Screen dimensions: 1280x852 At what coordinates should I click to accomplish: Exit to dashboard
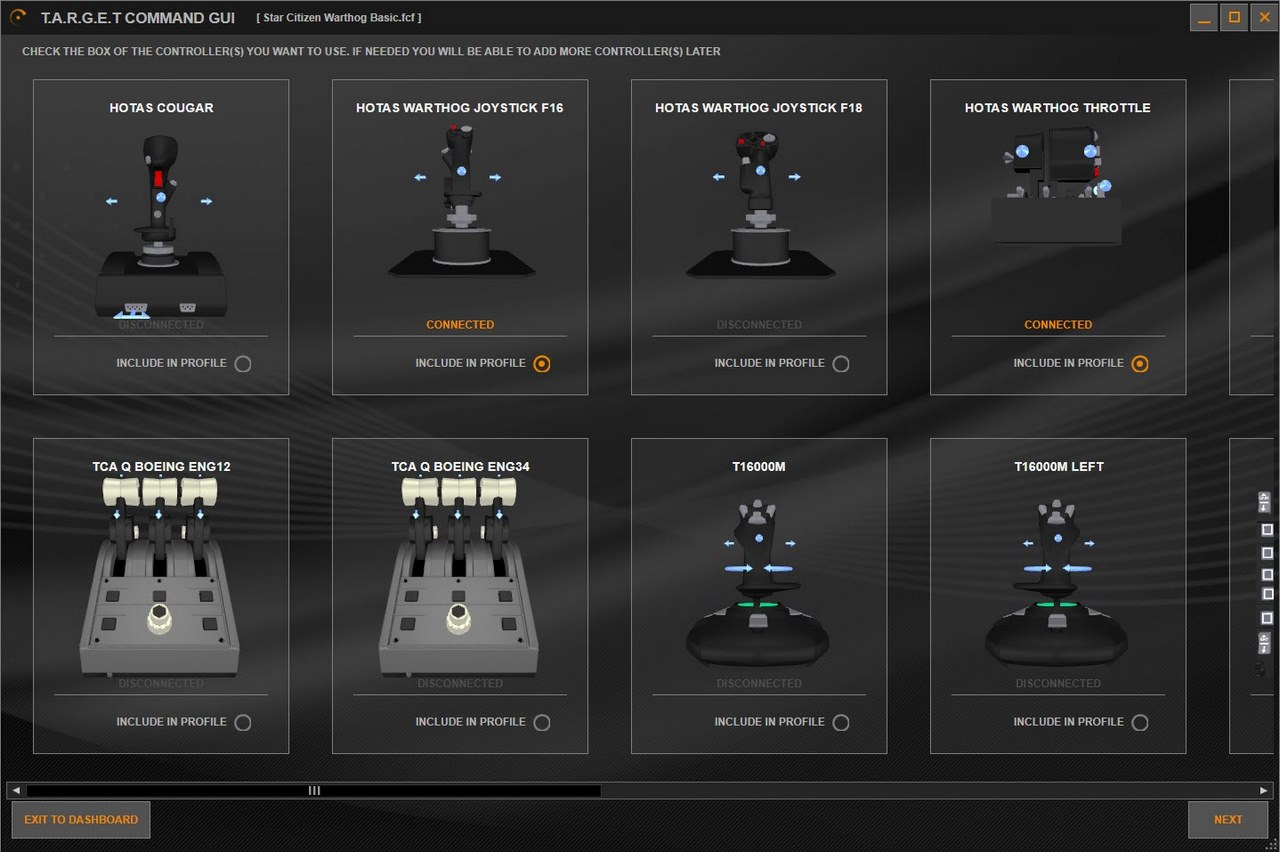click(81, 820)
